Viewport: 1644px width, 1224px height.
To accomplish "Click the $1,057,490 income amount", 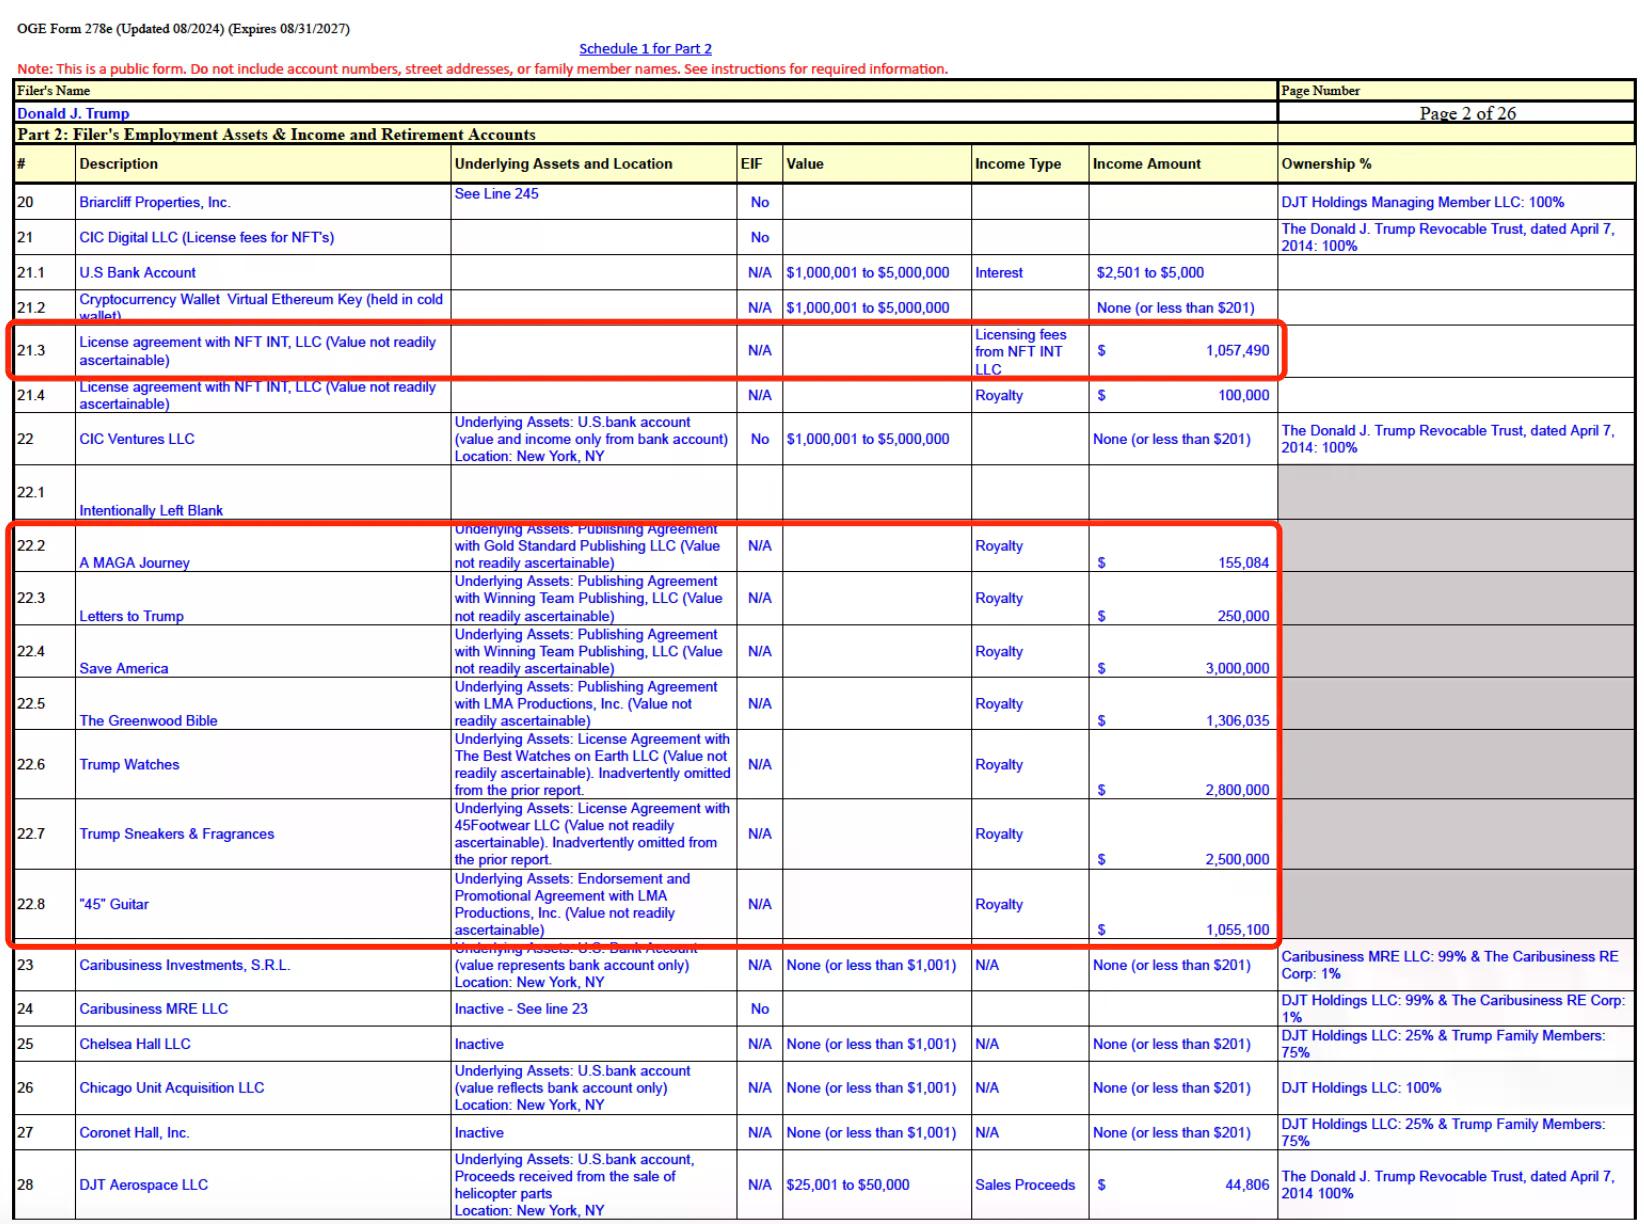I will pos(1236,351).
